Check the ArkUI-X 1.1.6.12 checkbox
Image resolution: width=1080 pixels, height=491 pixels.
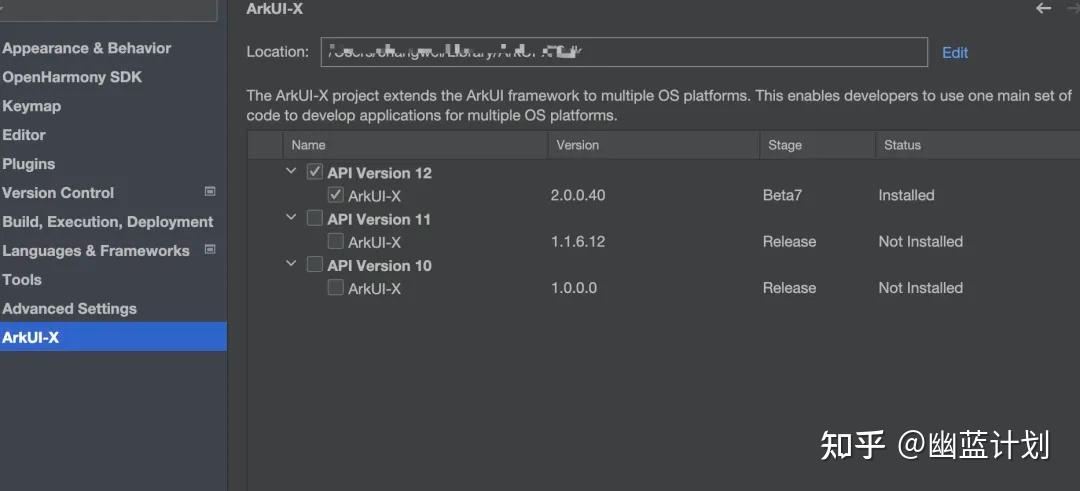[335, 241]
